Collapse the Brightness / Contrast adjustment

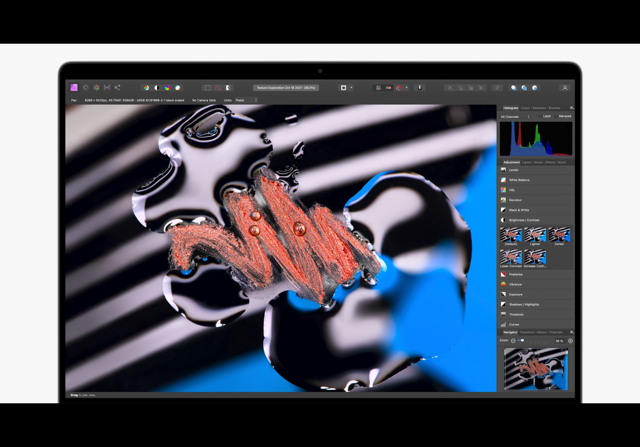tap(536, 220)
